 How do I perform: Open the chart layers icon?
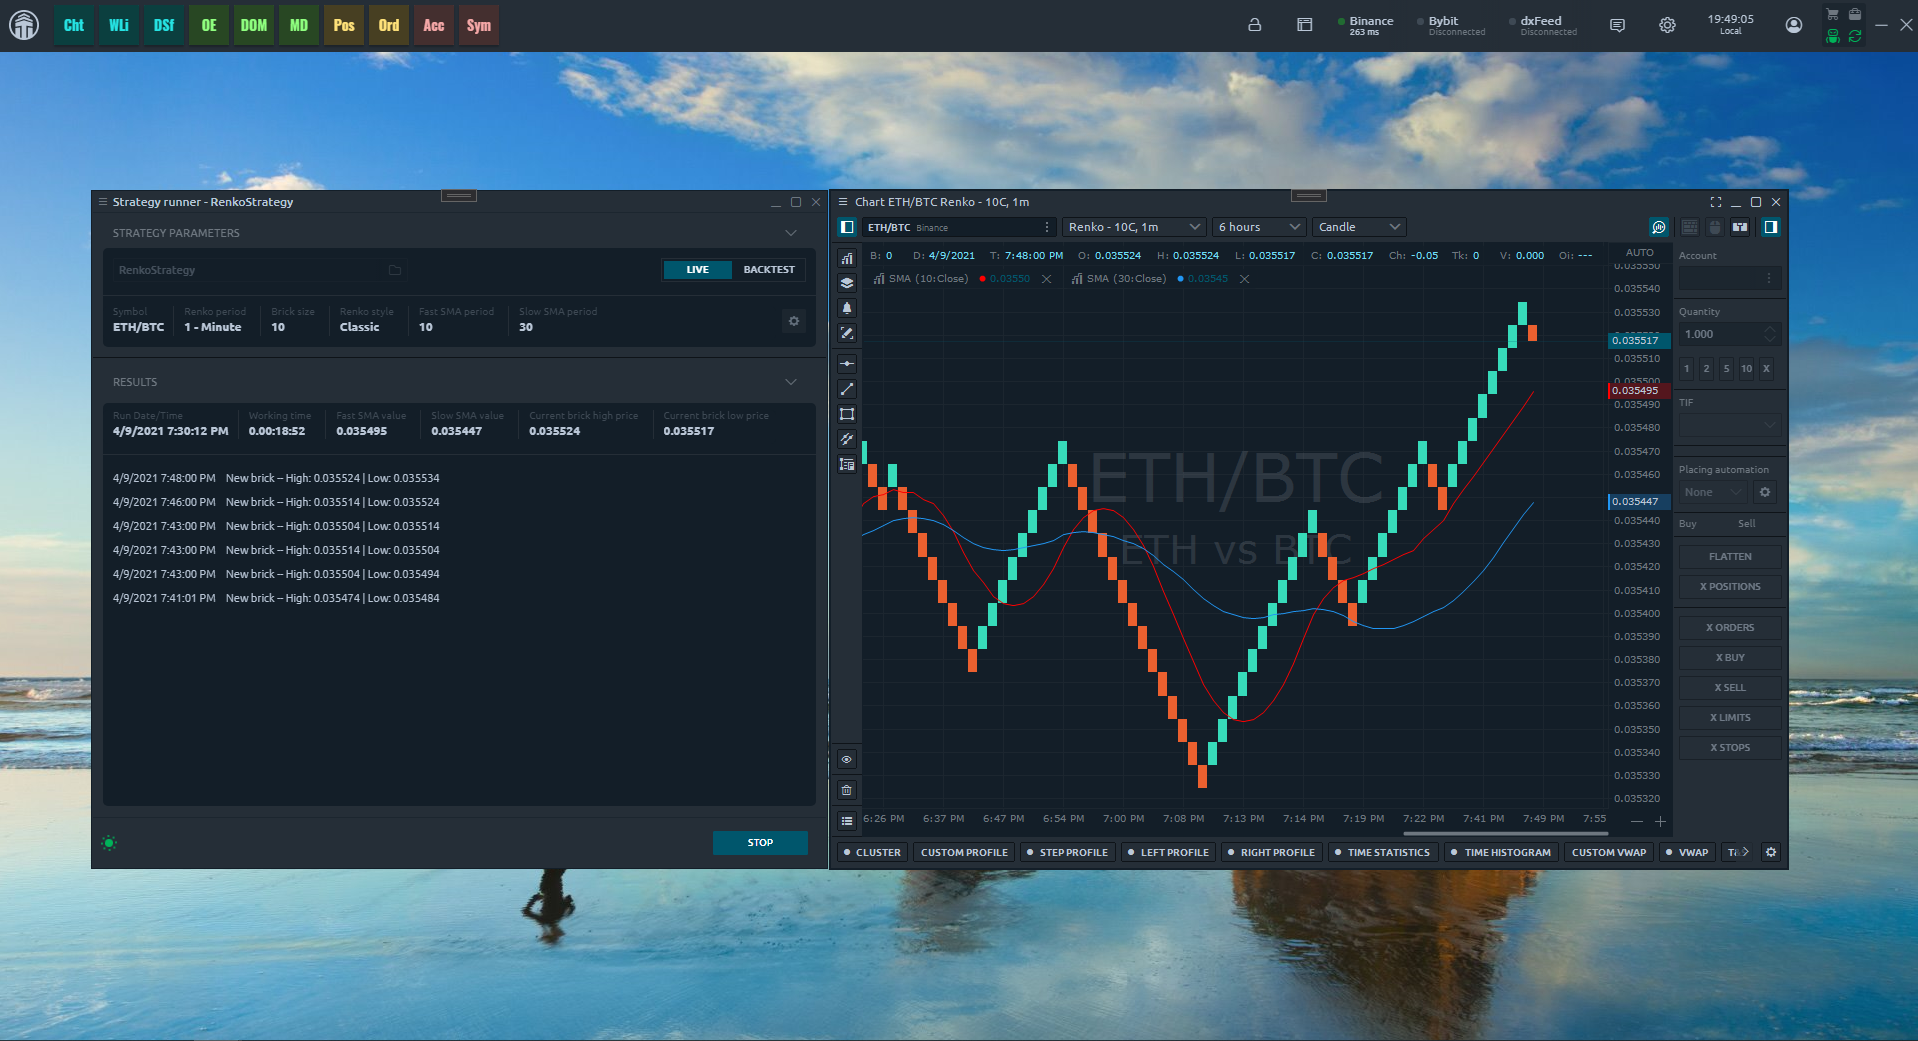point(847,283)
